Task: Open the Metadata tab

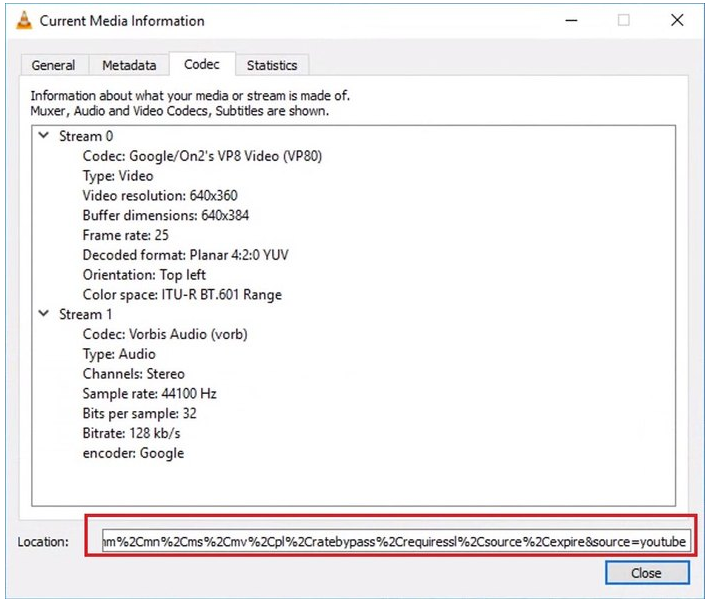Action: (129, 65)
